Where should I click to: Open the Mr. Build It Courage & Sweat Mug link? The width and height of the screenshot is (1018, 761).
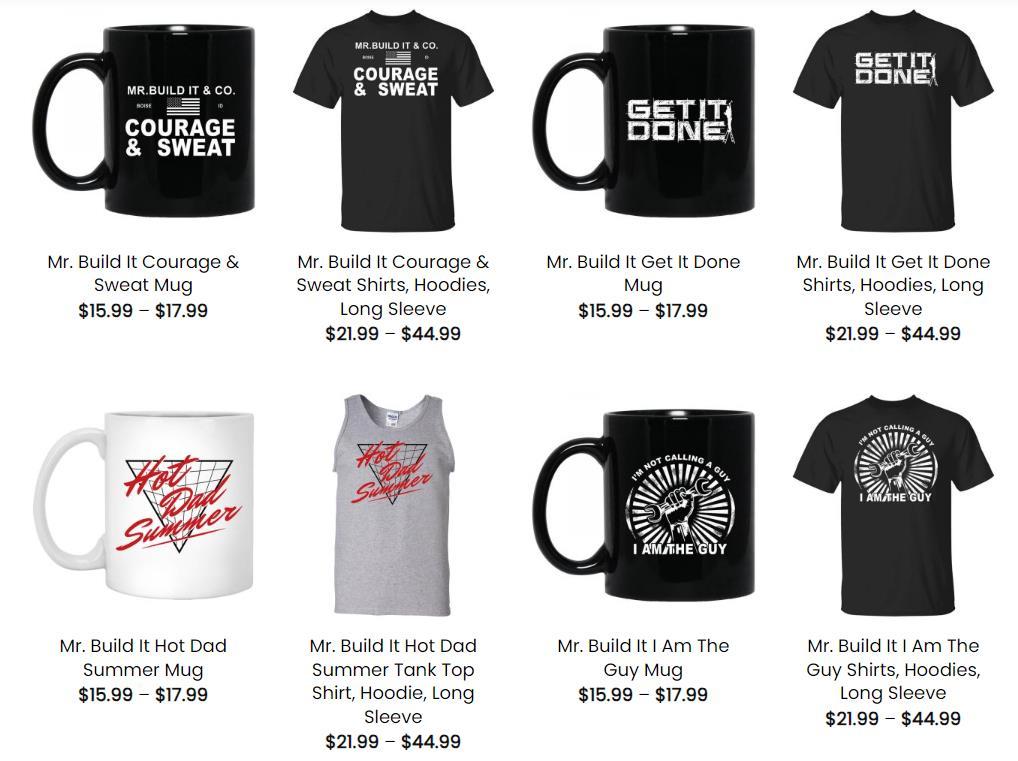143,273
